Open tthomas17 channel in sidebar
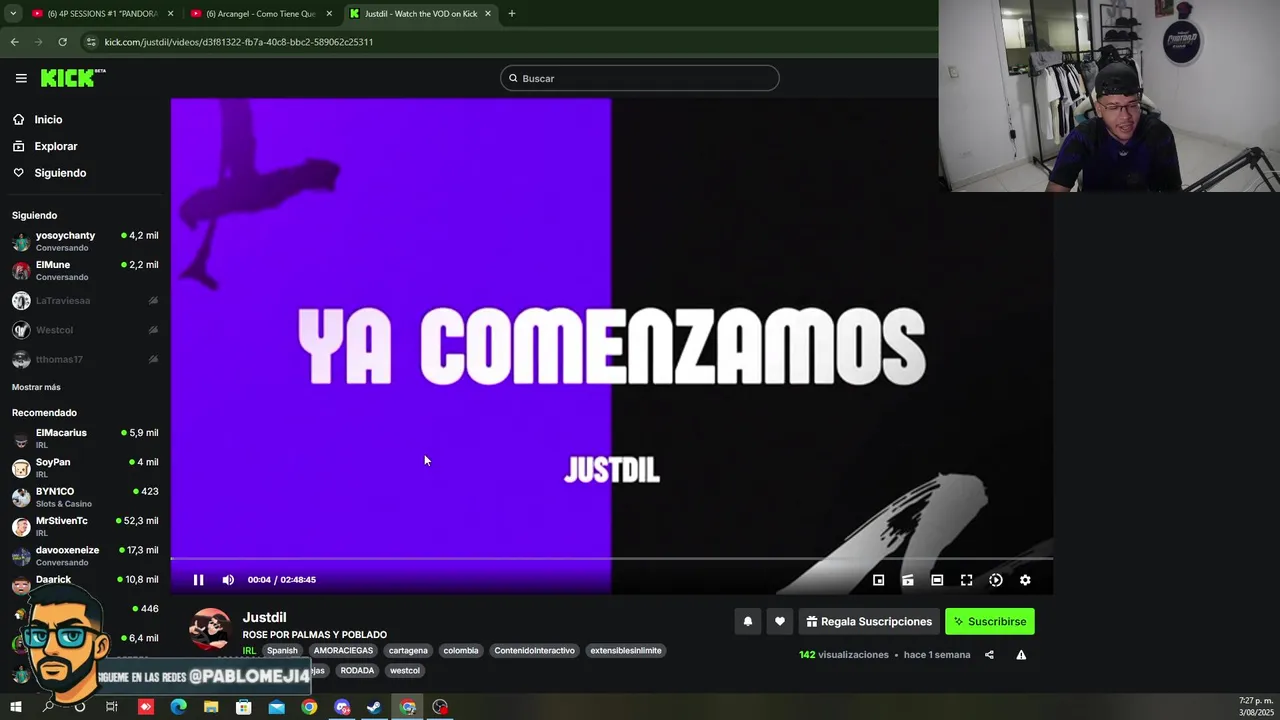 click(x=85, y=359)
